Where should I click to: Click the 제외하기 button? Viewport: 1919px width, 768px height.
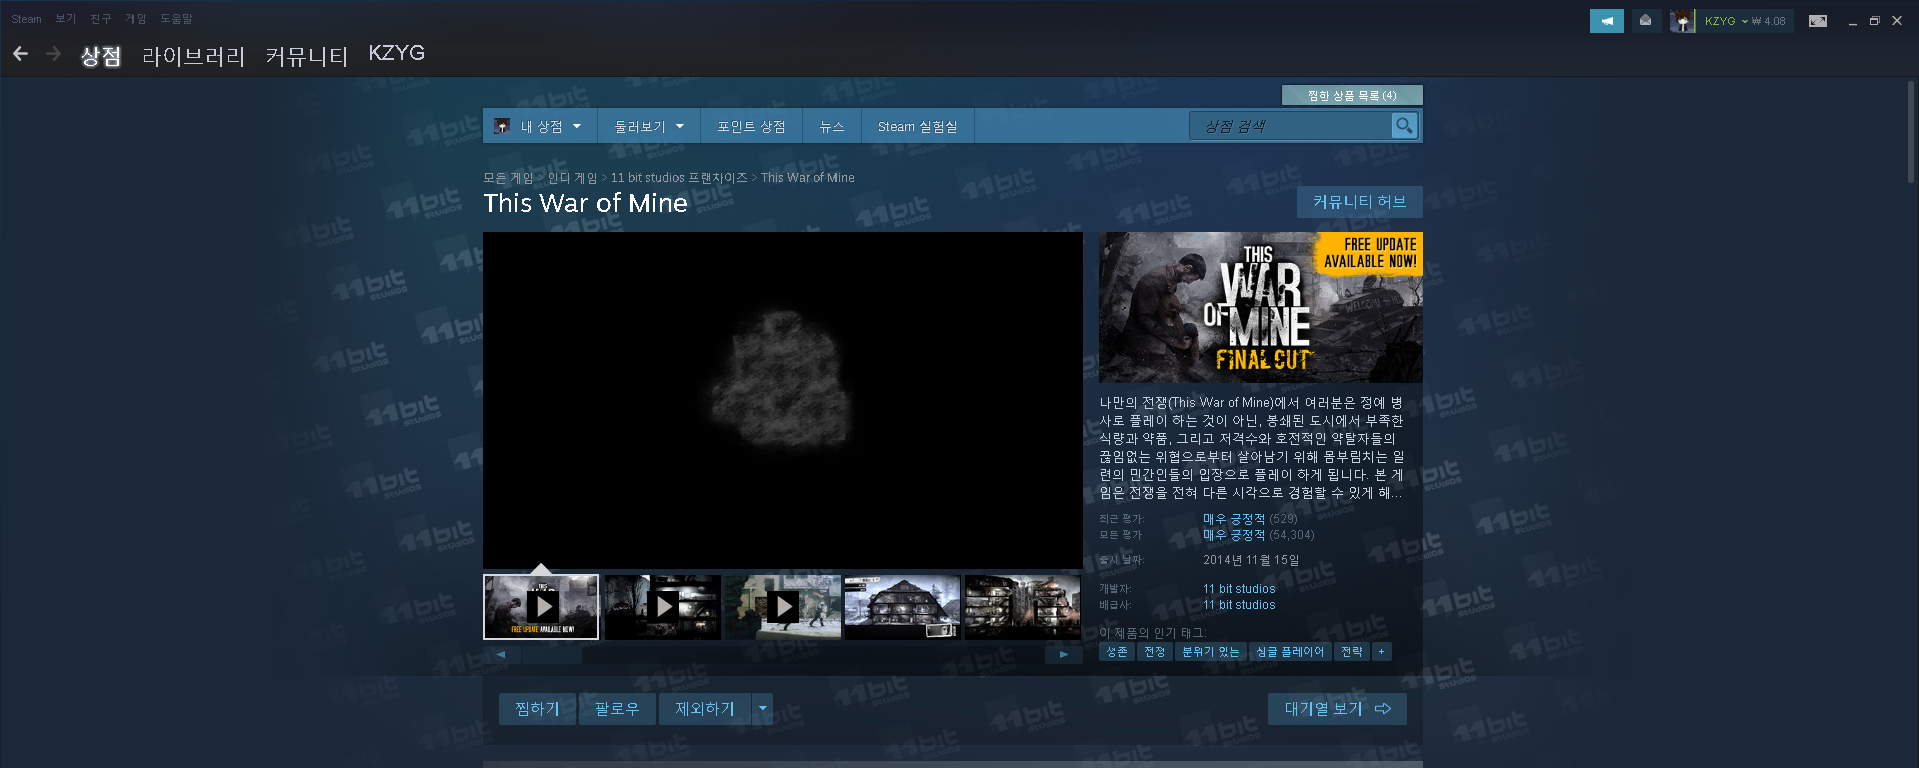[705, 709]
